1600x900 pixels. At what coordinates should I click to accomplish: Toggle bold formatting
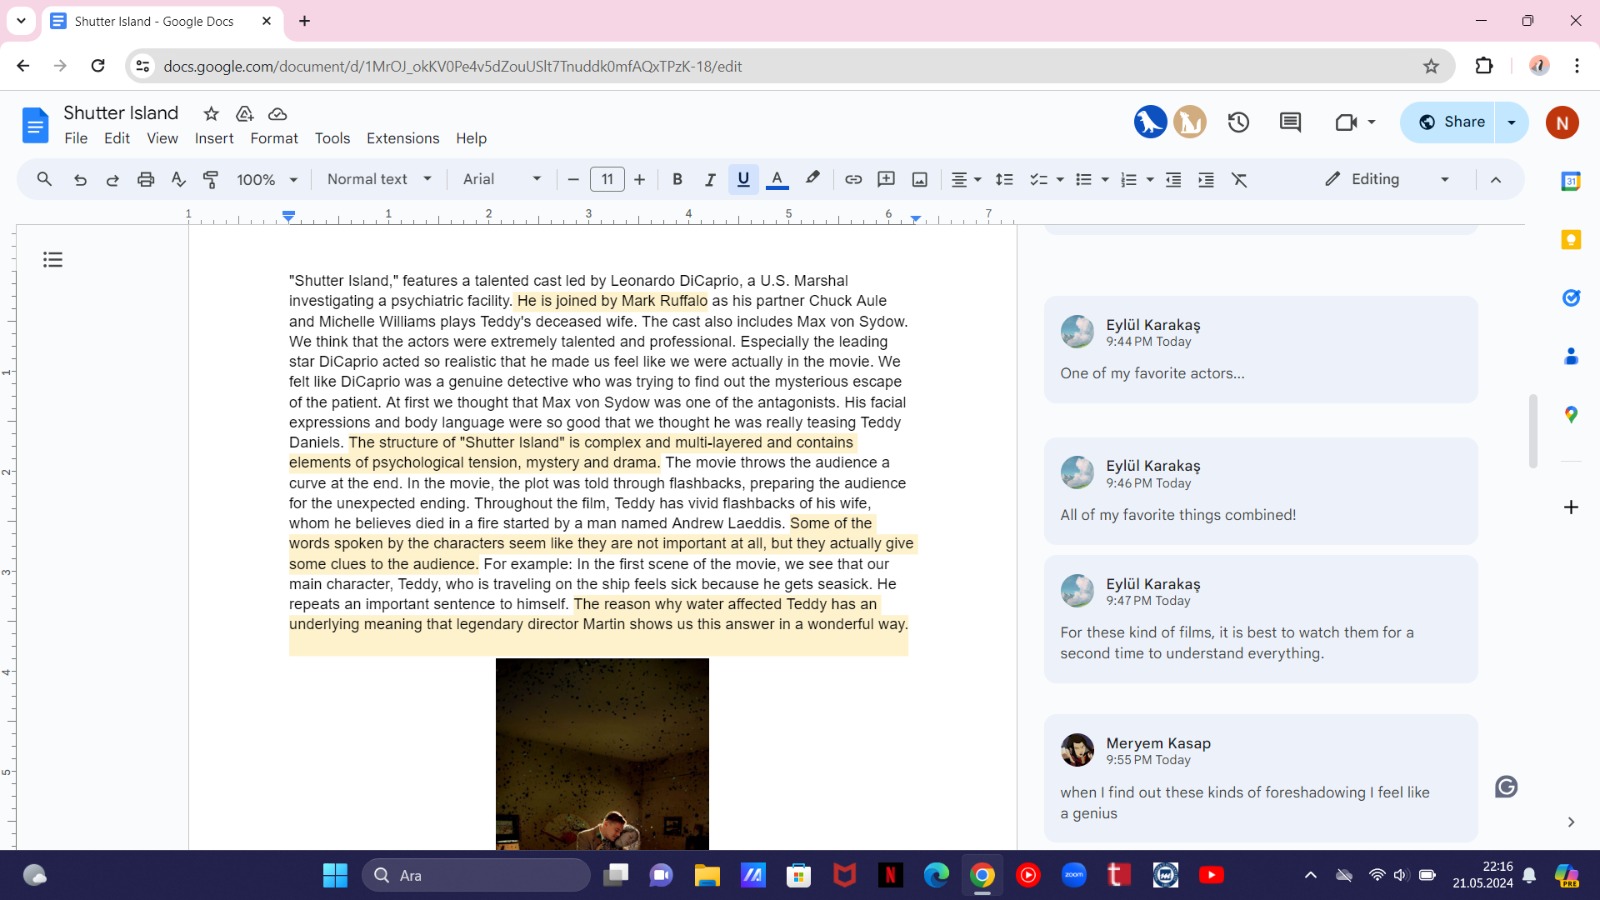pyautogui.click(x=677, y=180)
